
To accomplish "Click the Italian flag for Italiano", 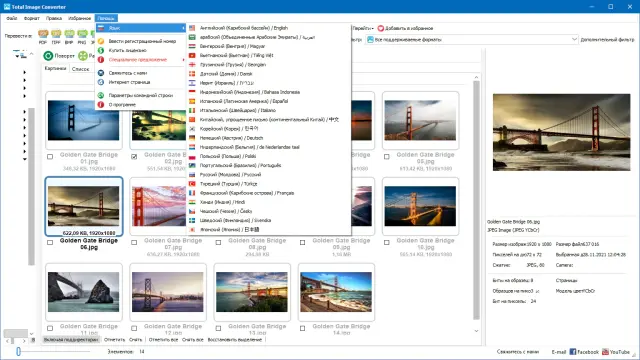I will [192, 110].
